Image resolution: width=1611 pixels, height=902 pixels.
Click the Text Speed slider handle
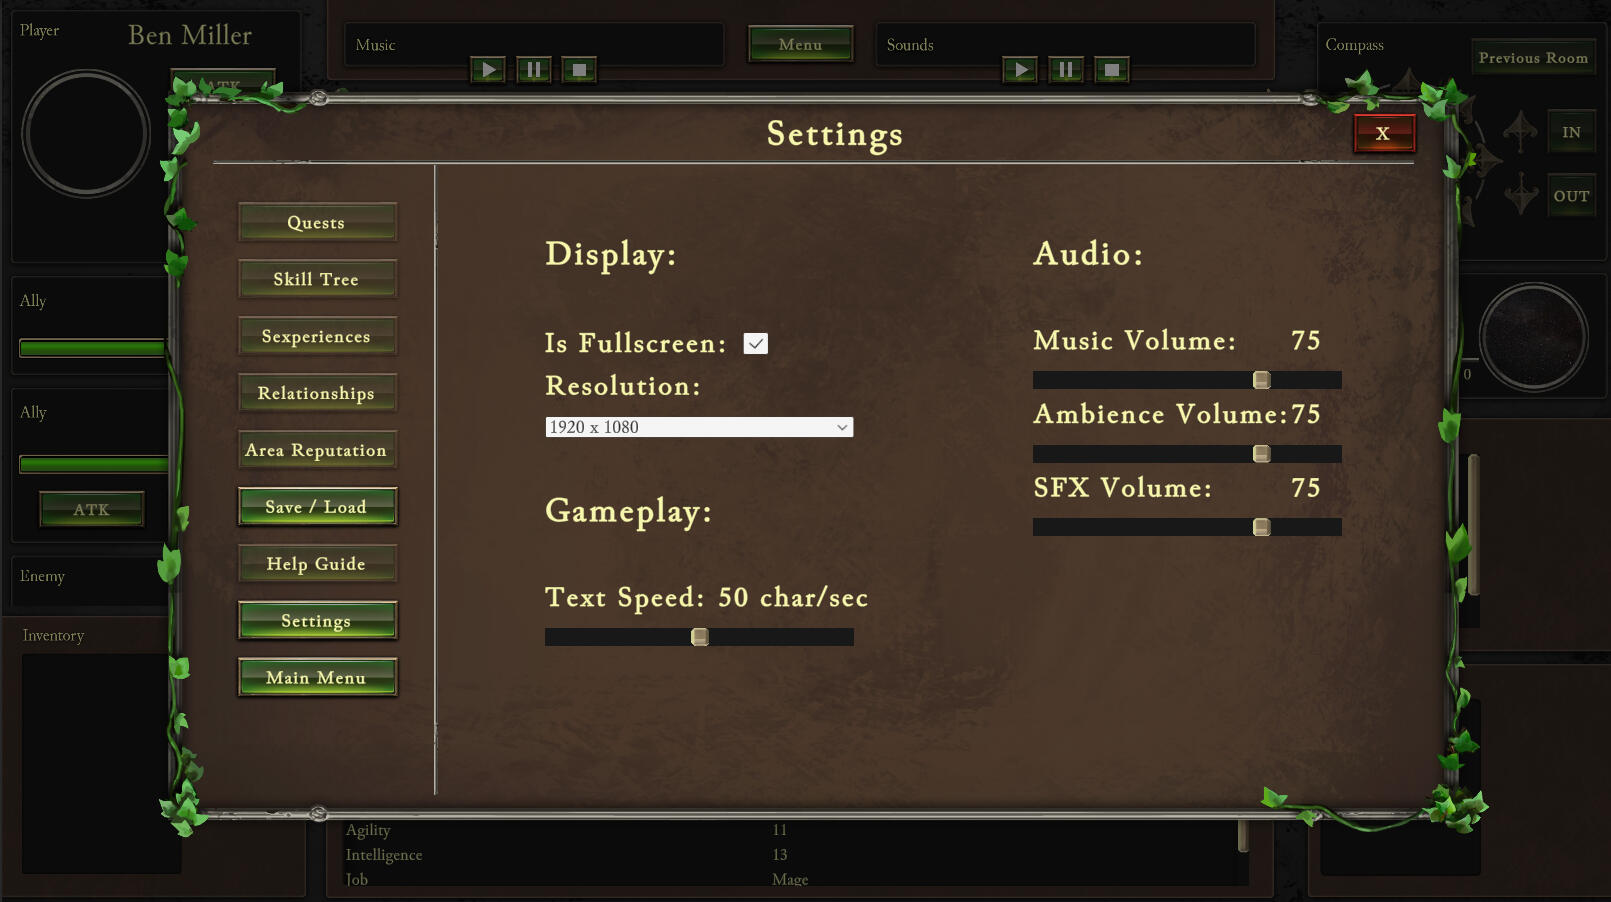[700, 637]
